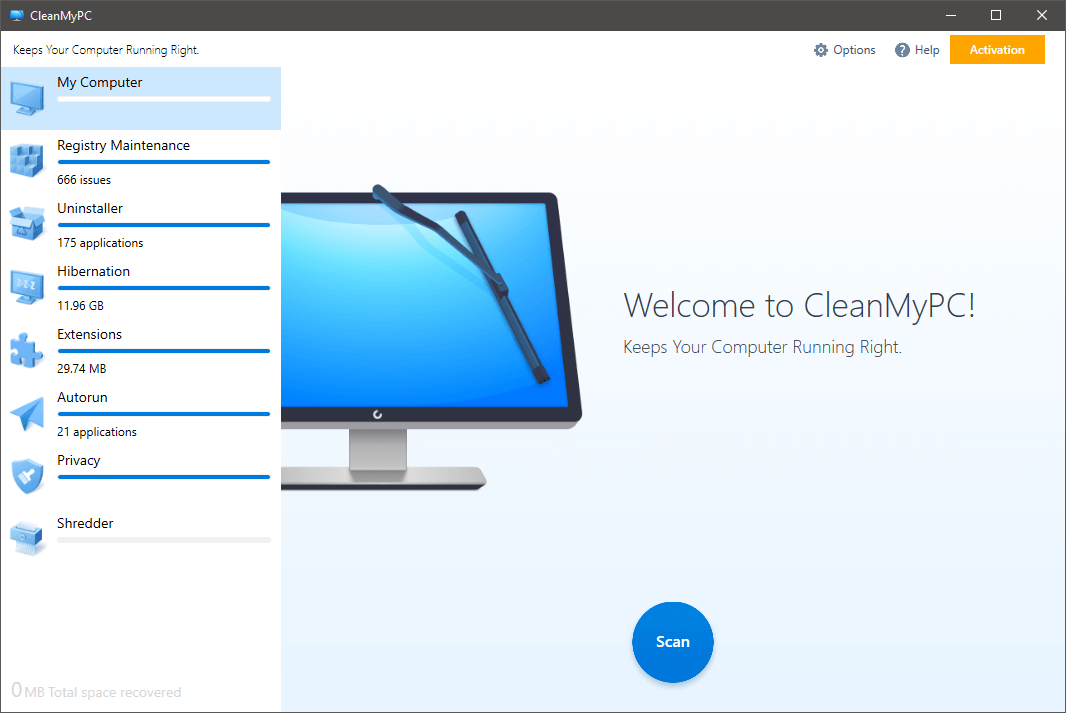
Task: Open the Uninstaller section
Action: click(x=141, y=224)
